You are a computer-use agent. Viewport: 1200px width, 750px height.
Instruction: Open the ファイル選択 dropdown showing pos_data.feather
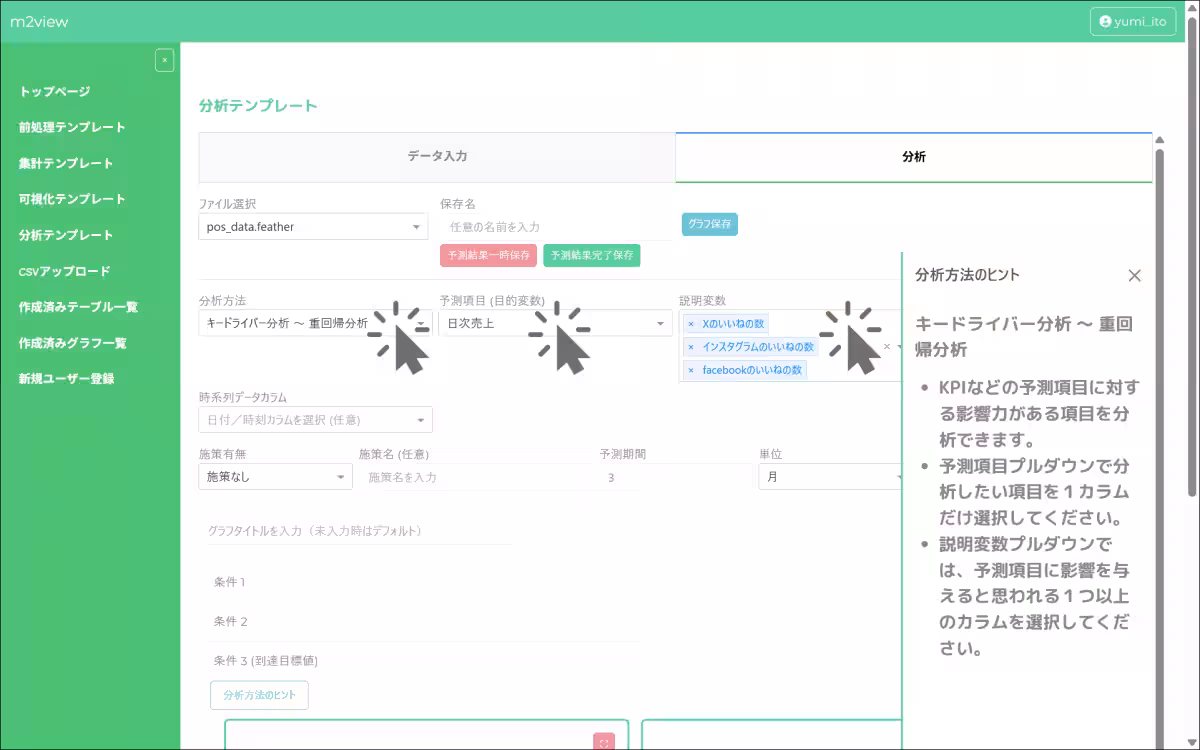(313, 226)
